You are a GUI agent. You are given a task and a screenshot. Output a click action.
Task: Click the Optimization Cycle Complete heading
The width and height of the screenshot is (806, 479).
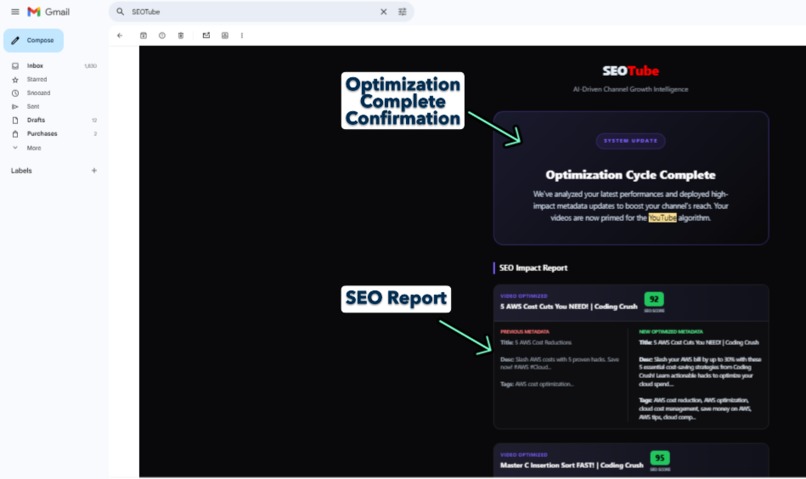pos(631,175)
